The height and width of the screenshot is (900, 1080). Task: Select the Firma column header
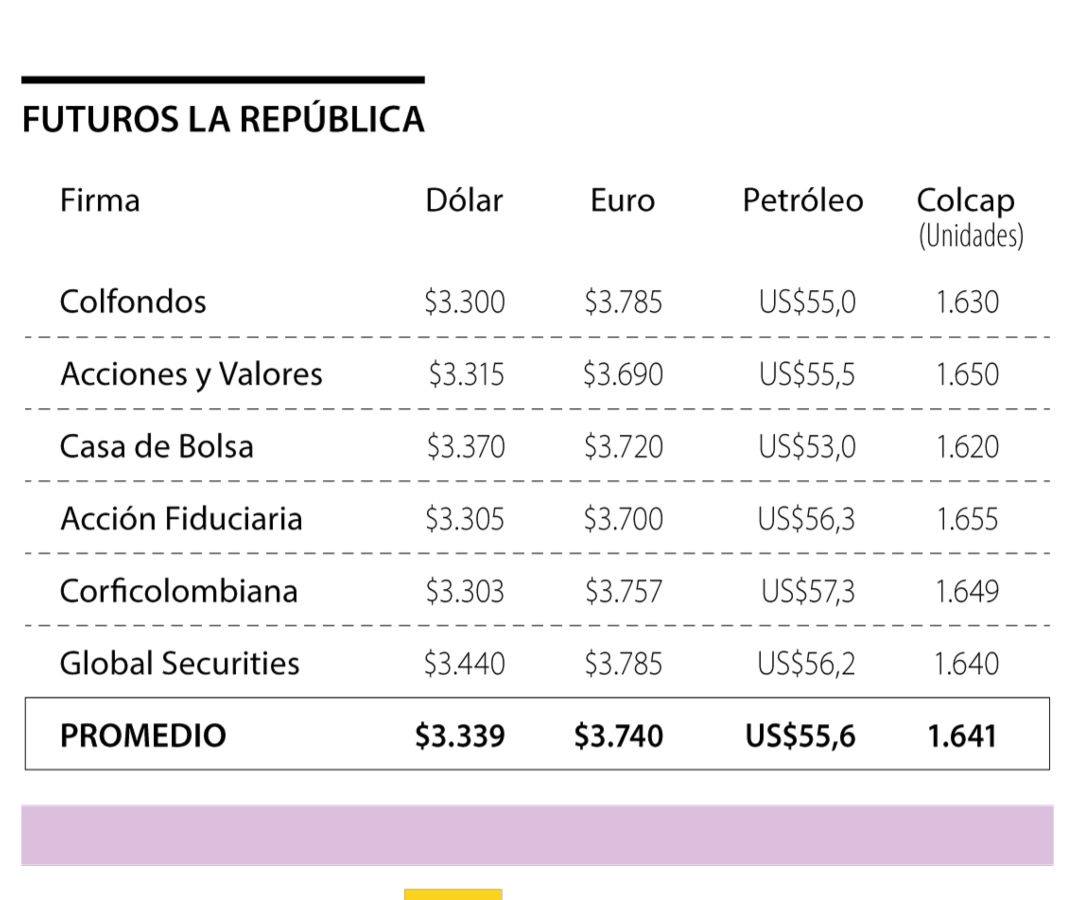coord(100,201)
